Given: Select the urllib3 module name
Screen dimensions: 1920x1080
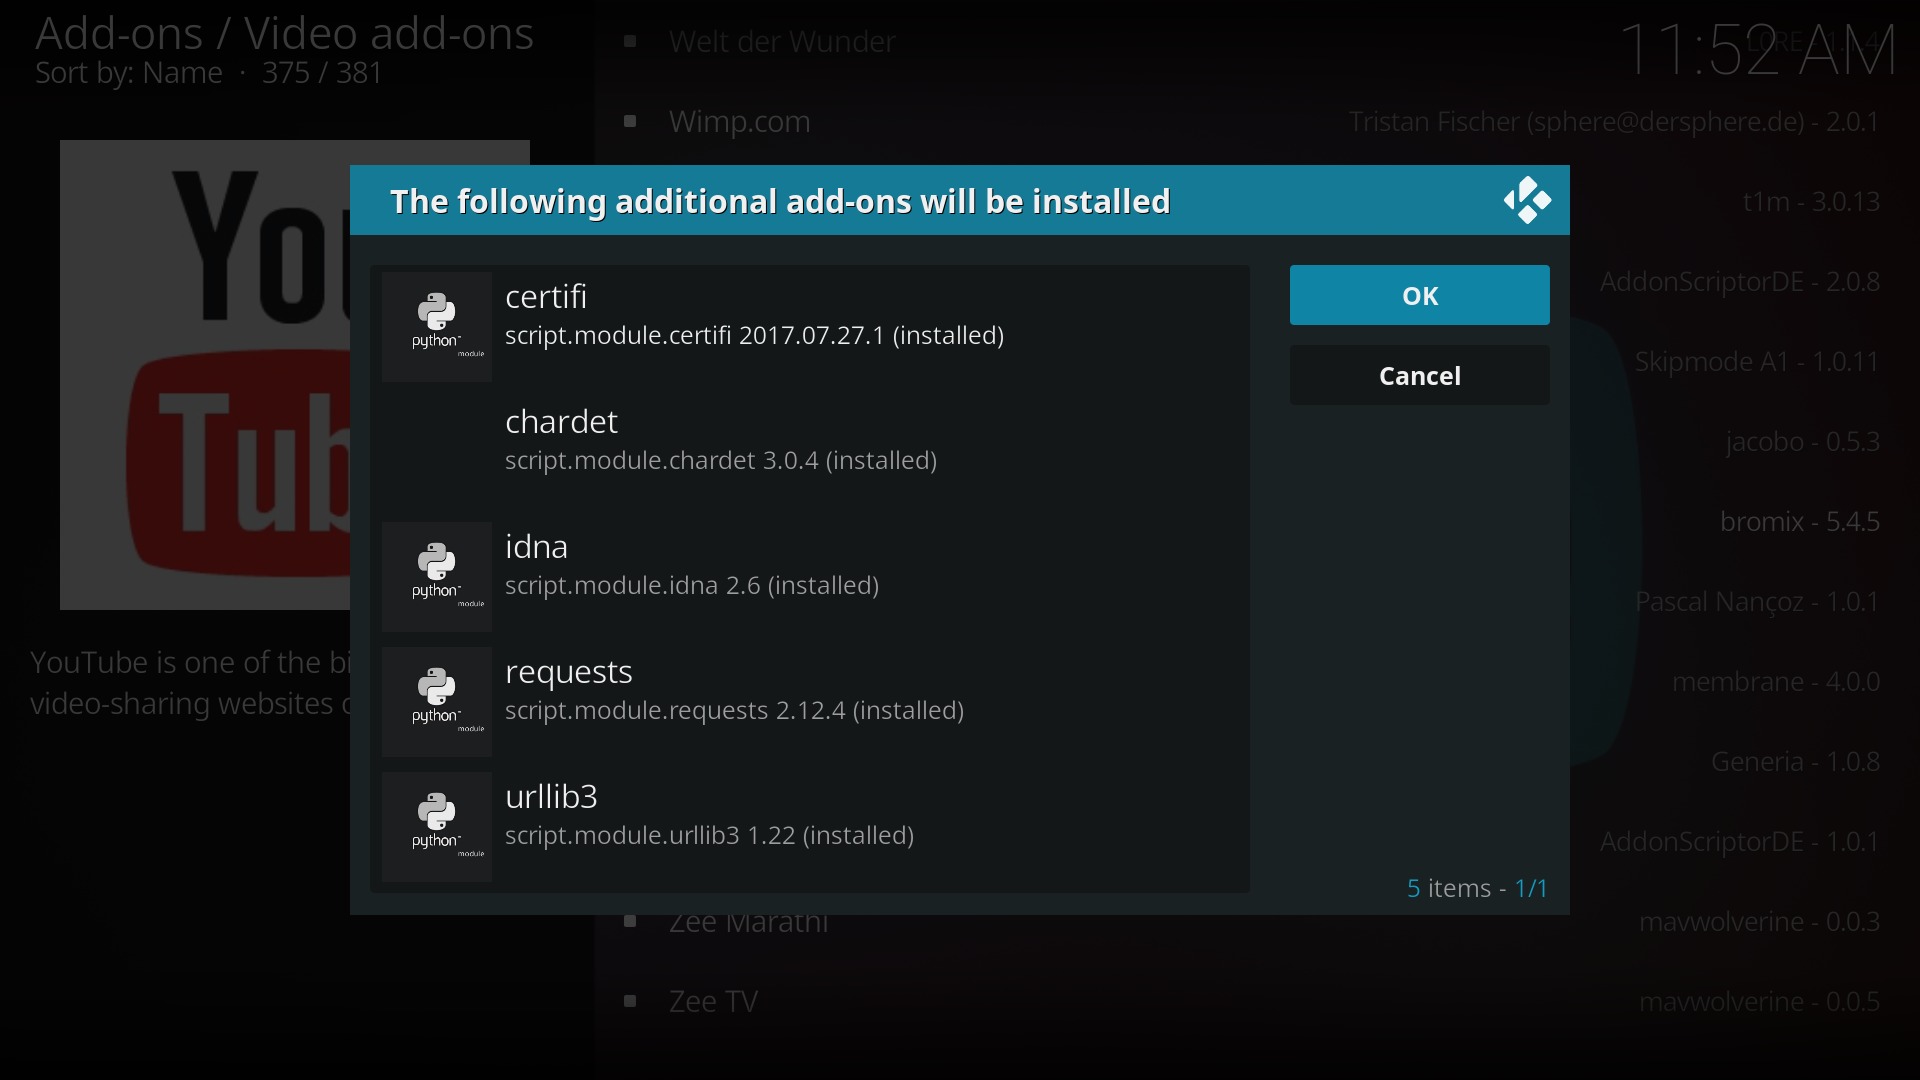Looking at the screenshot, I should click(551, 797).
